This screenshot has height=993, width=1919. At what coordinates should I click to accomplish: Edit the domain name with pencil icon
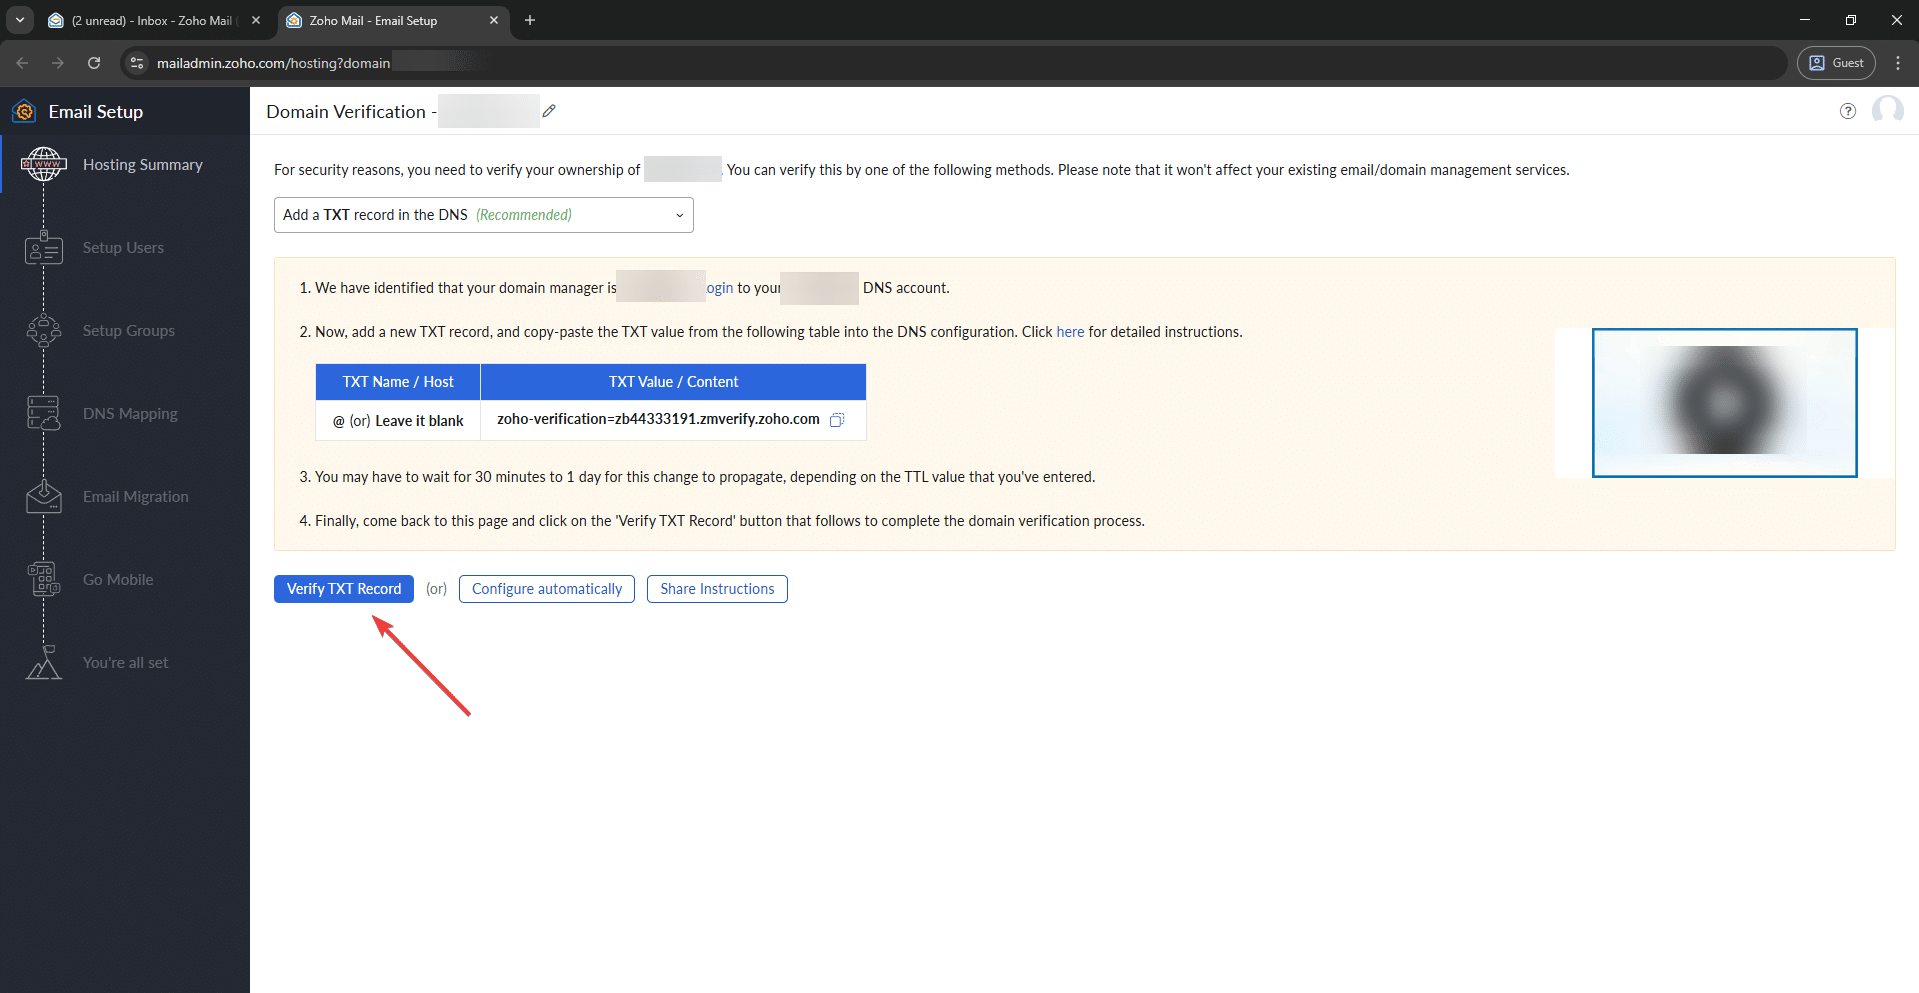(549, 111)
